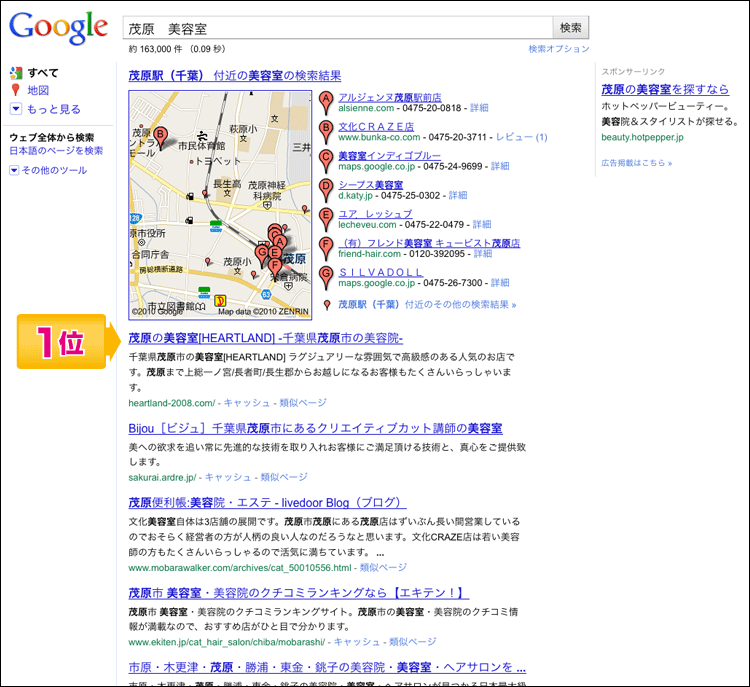Viewport: 750px width, 687px height.
Task: Open アルジェンヌ茂原駅前店 listing
Action: 390,97
